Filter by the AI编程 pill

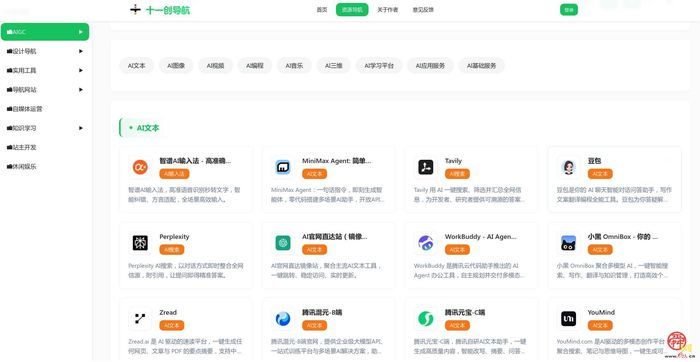(x=254, y=66)
